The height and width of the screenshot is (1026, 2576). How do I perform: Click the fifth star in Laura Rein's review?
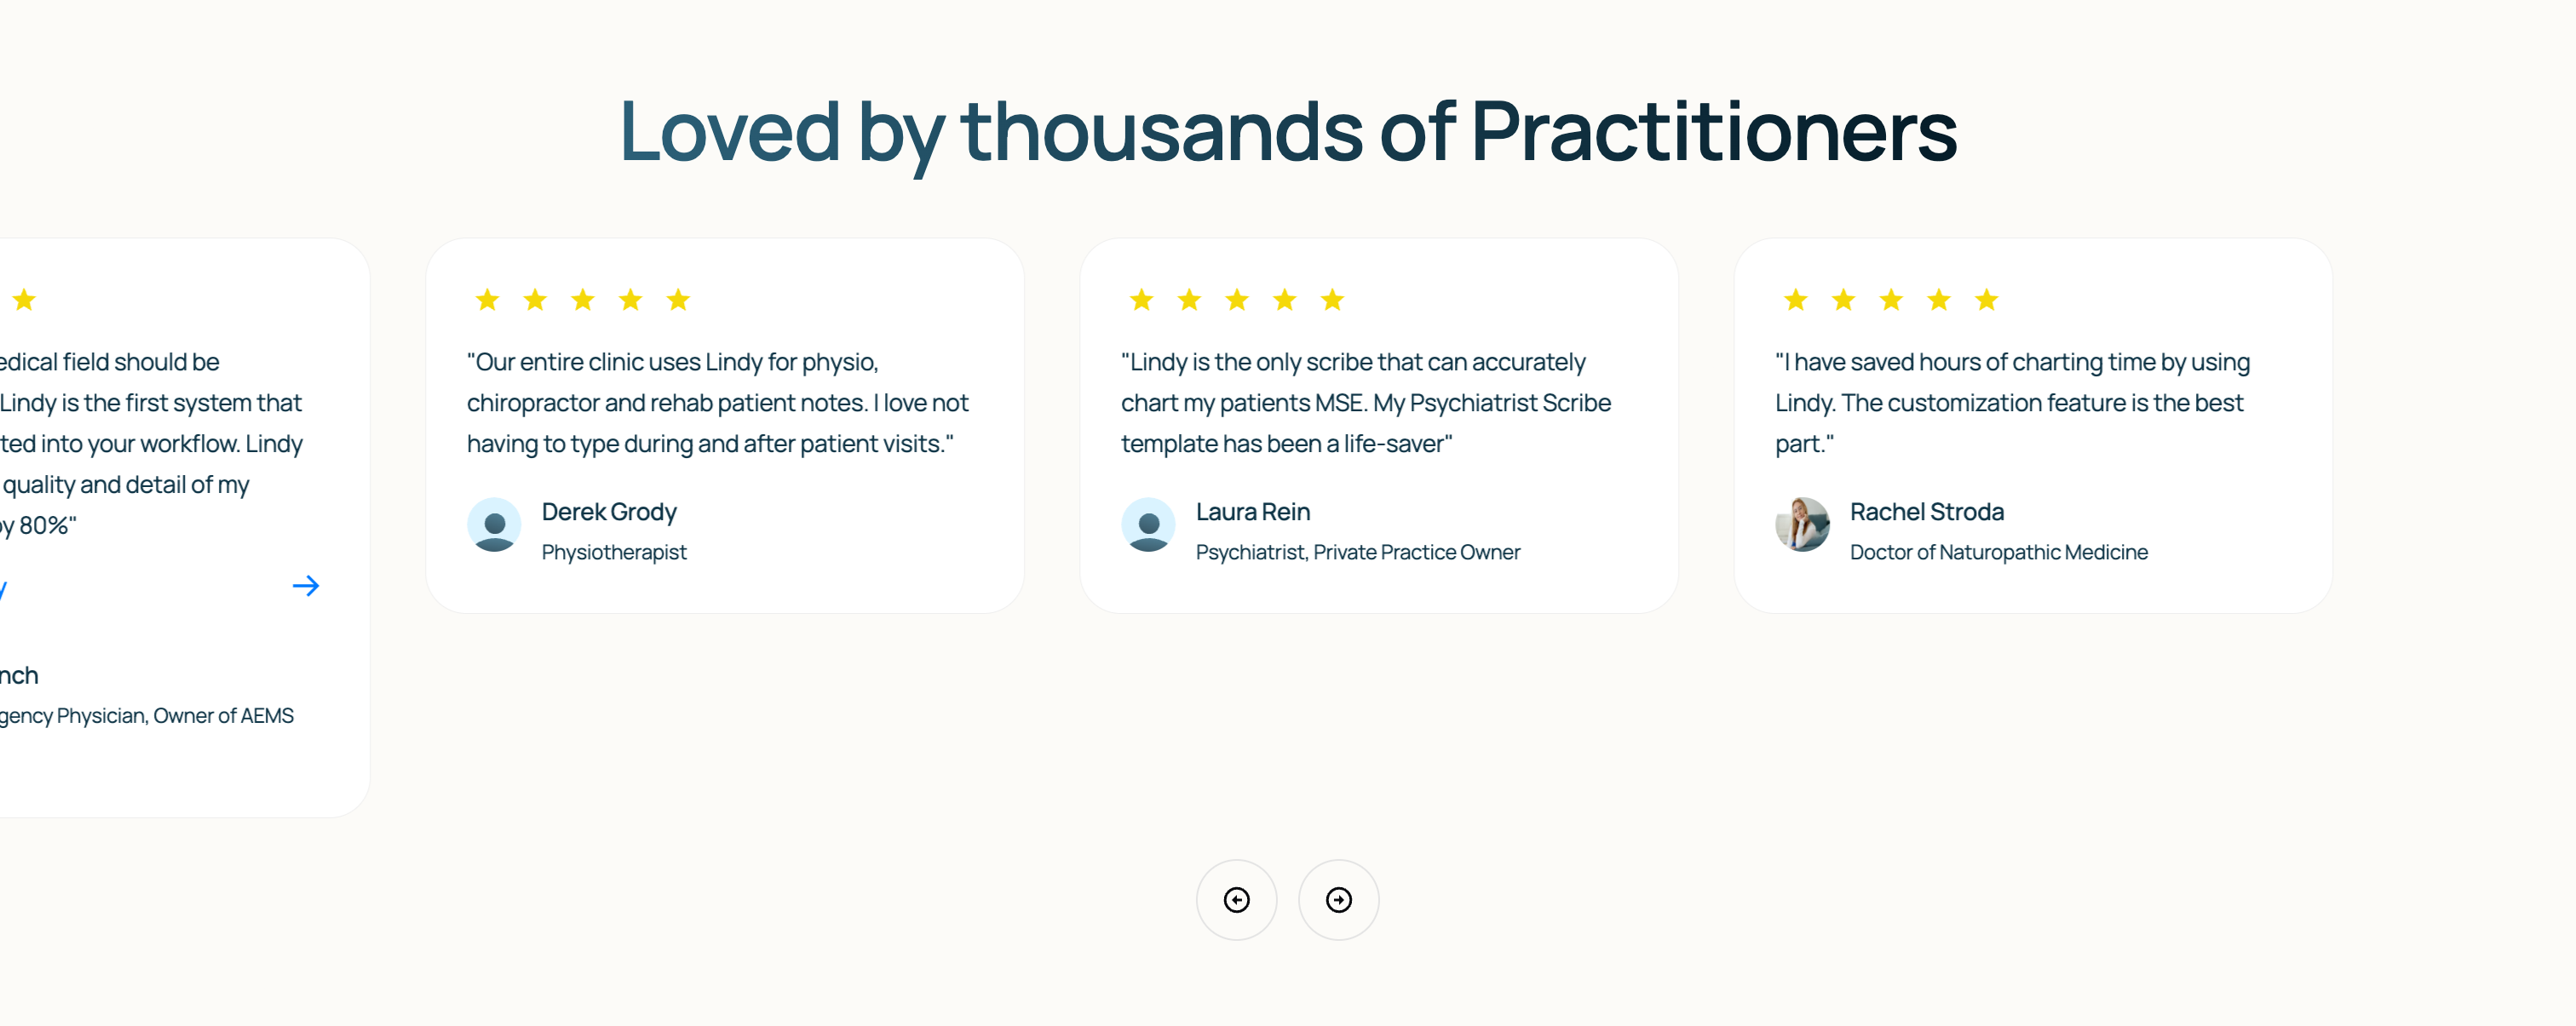pos(1332,300)
